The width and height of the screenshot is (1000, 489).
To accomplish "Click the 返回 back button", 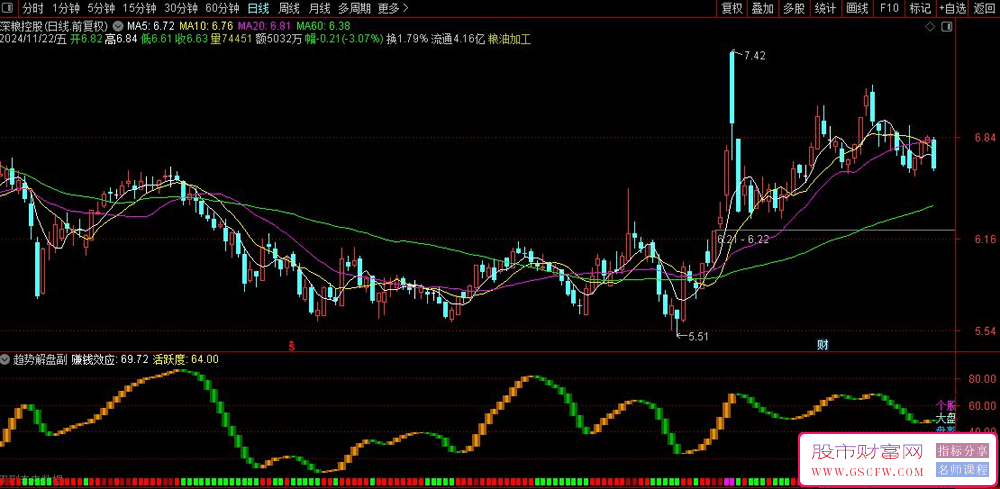I will coord(985,8).
